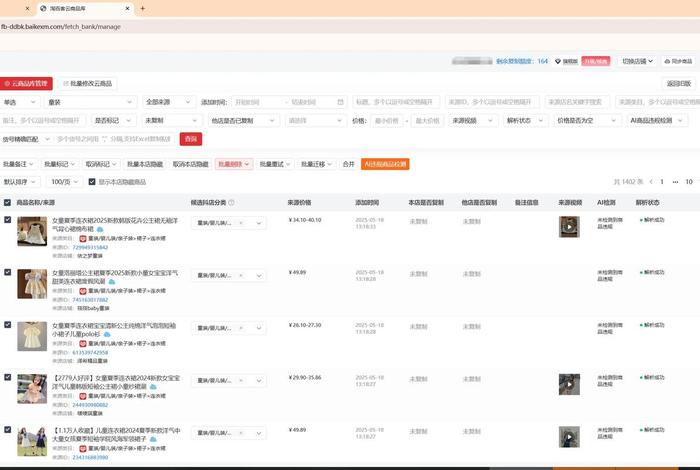Open thumbnail of ¥34.10-40.10 dress product
The height and width of the screenshot is (470, 700).
pyautogui.click(x=32, y=231)
